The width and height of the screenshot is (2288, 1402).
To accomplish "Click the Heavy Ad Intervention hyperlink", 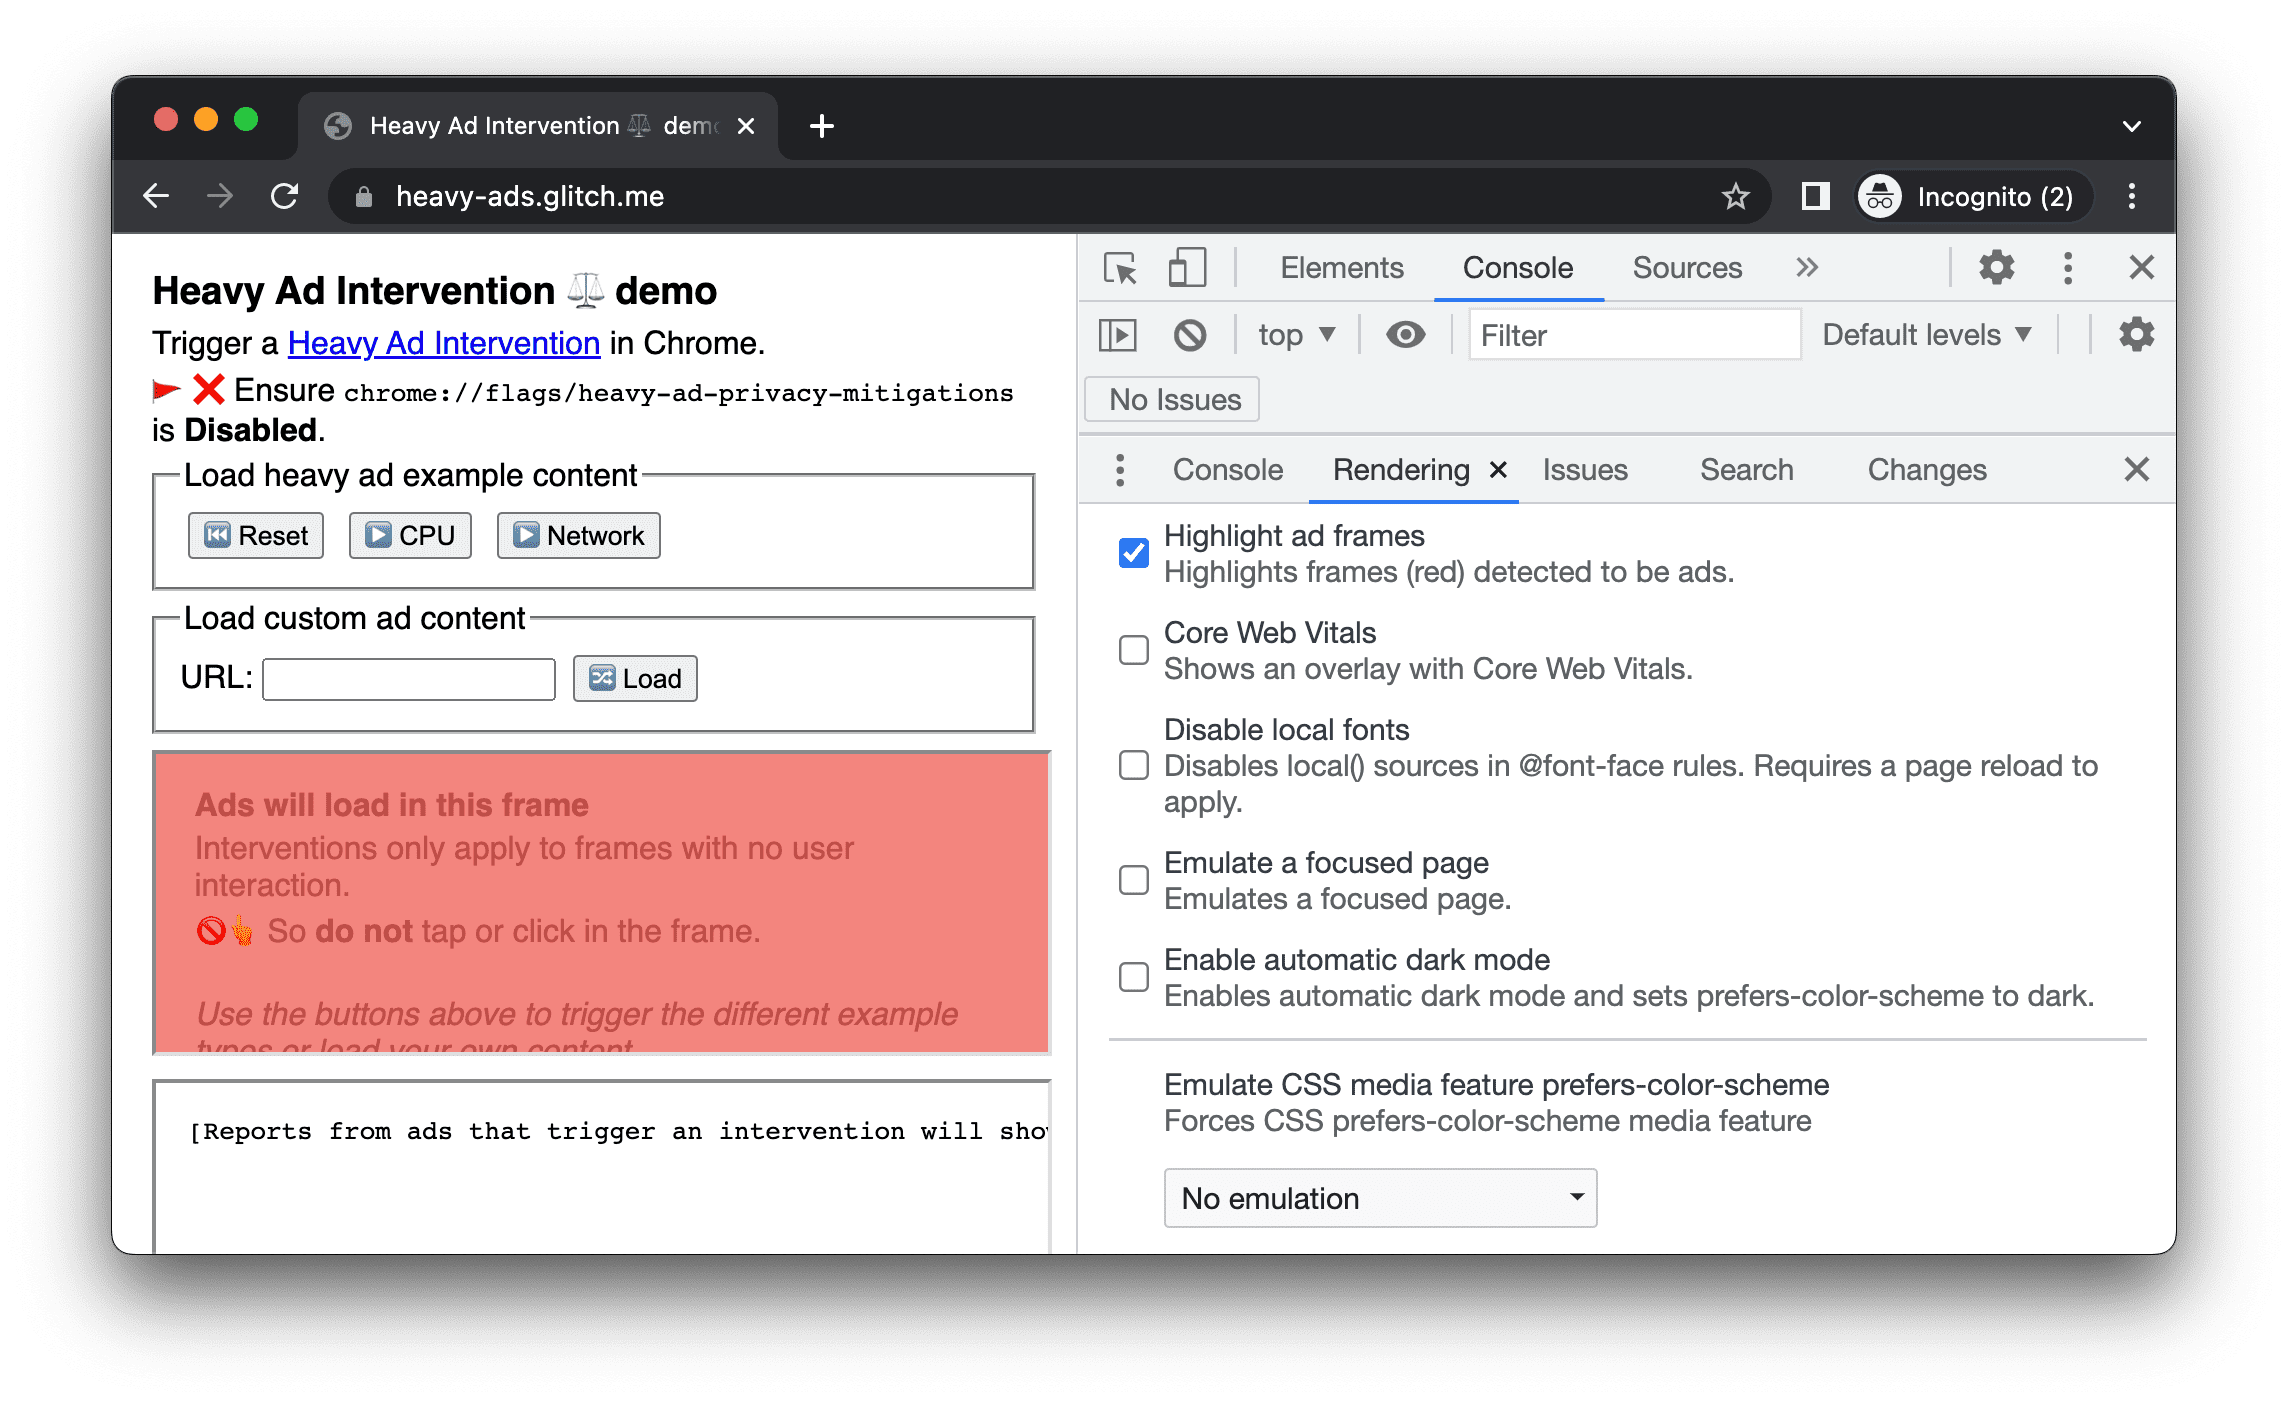I will [x=443, y=342].
